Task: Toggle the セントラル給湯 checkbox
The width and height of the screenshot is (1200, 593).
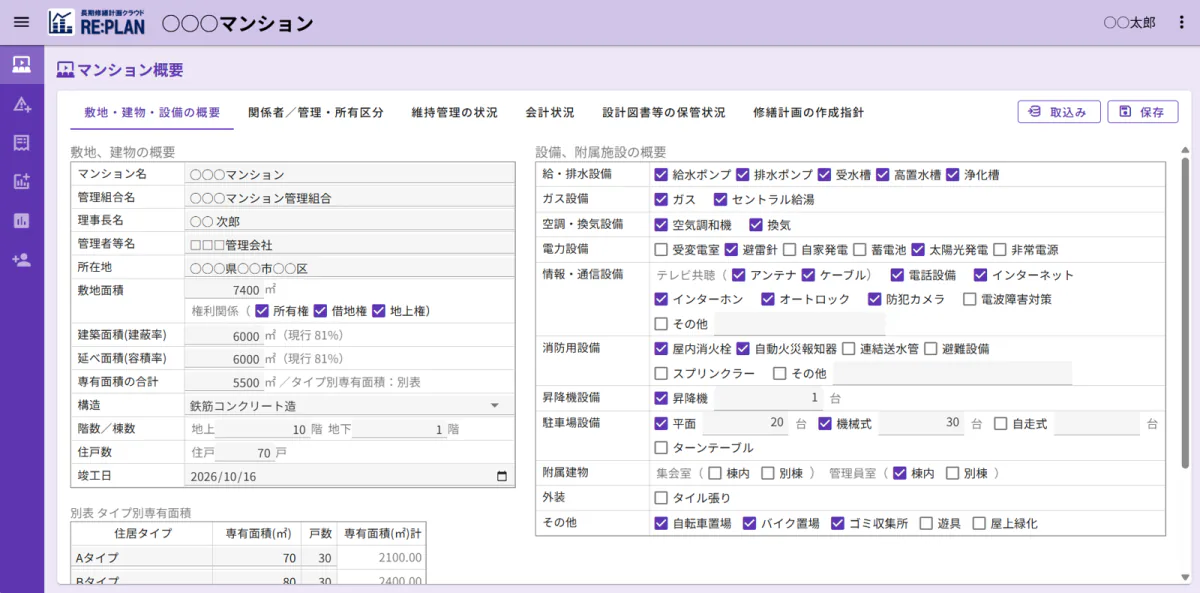Action: (719, 199)
